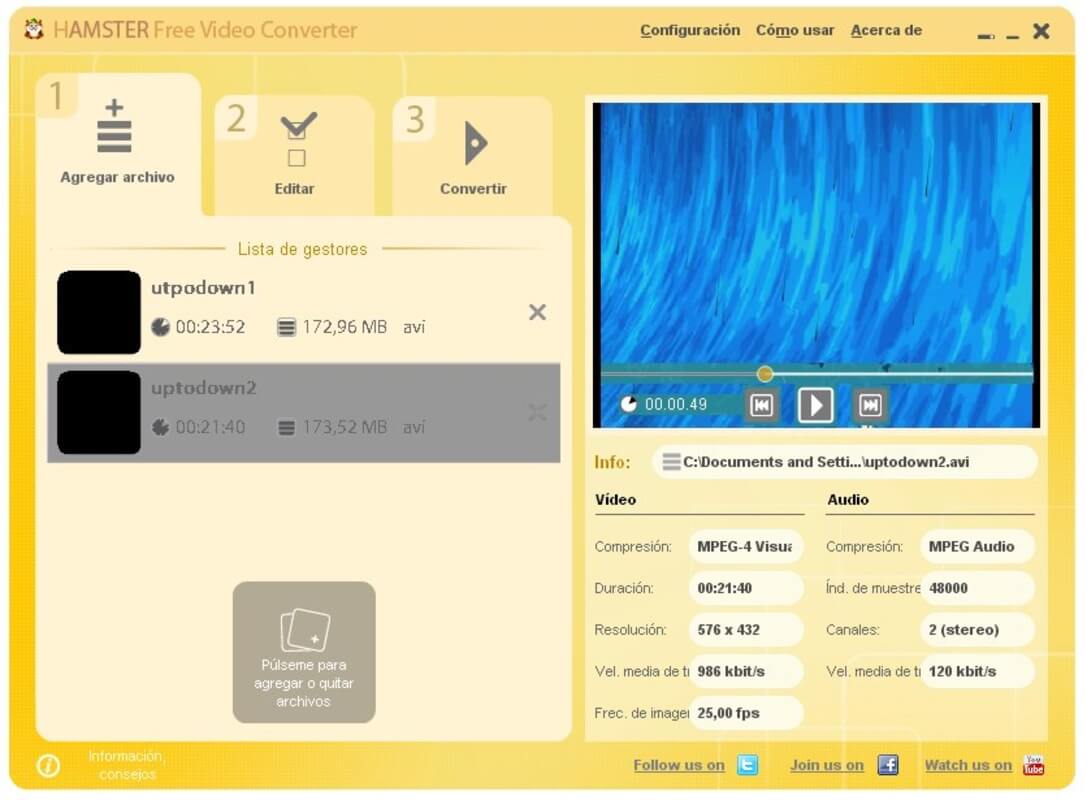The height and width of the screenshot is (800, 1087).
Task: Click the Facebook icon
Action: 888,765
